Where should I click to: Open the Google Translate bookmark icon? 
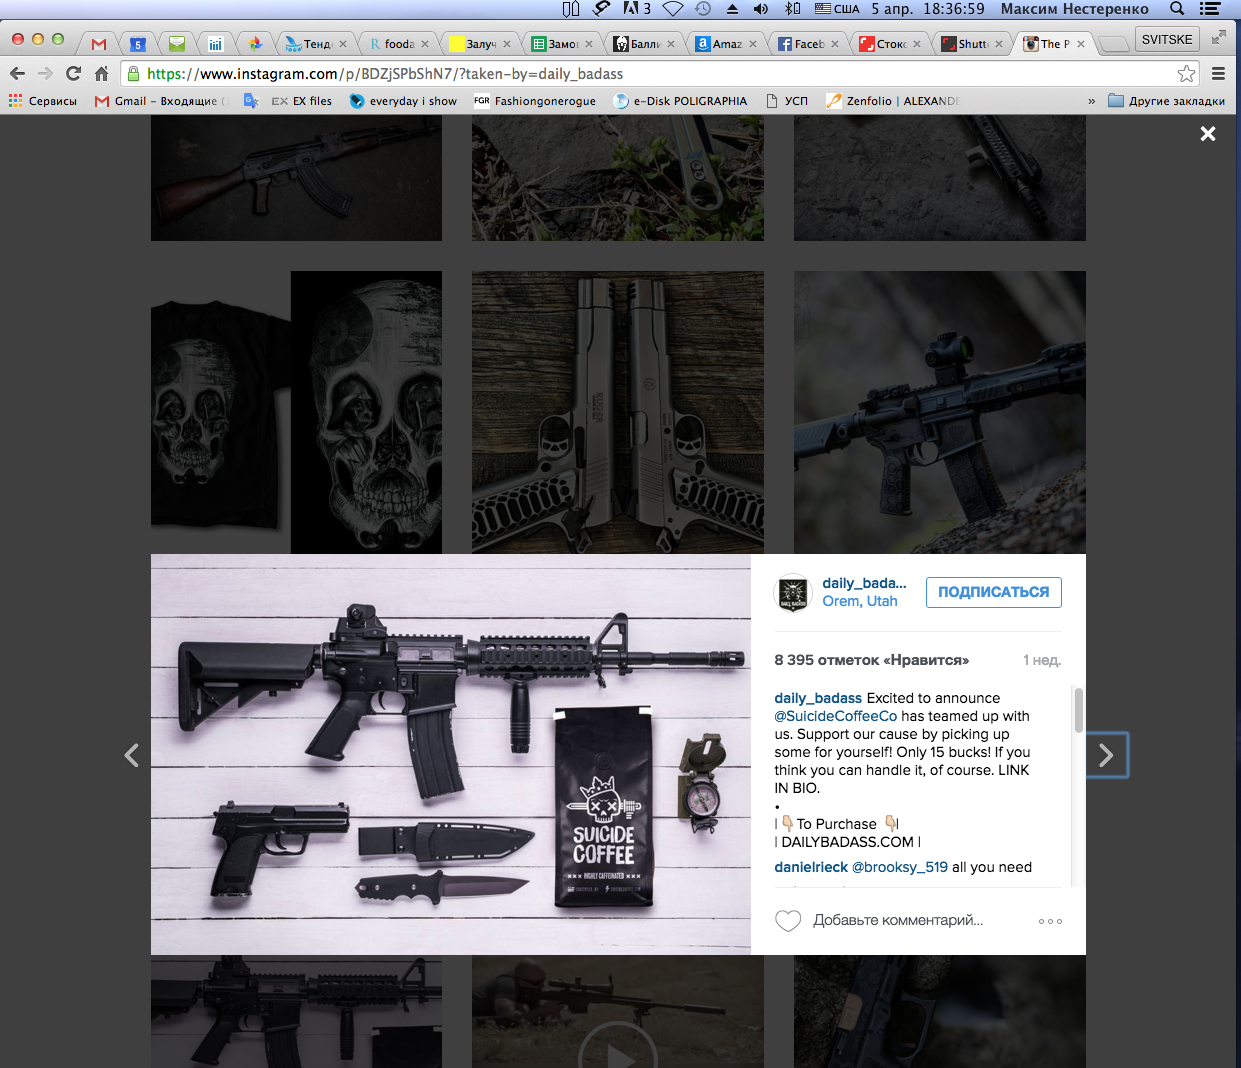pos(251,101)
